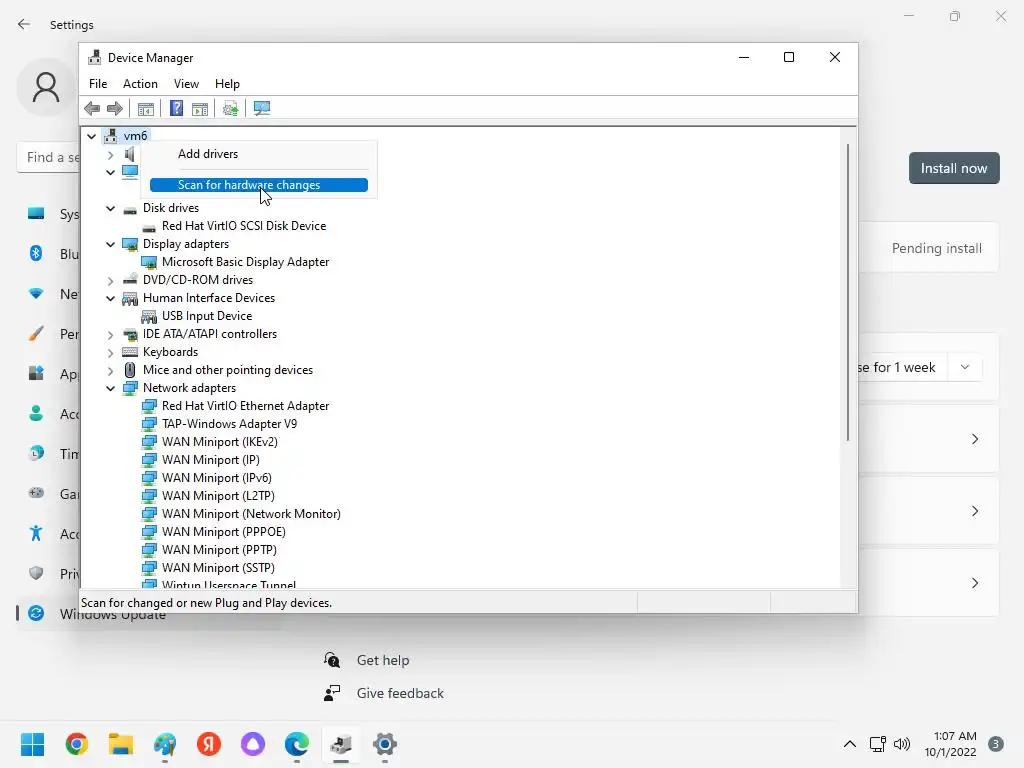Collapse the Network adapters category

click(110, 389)
